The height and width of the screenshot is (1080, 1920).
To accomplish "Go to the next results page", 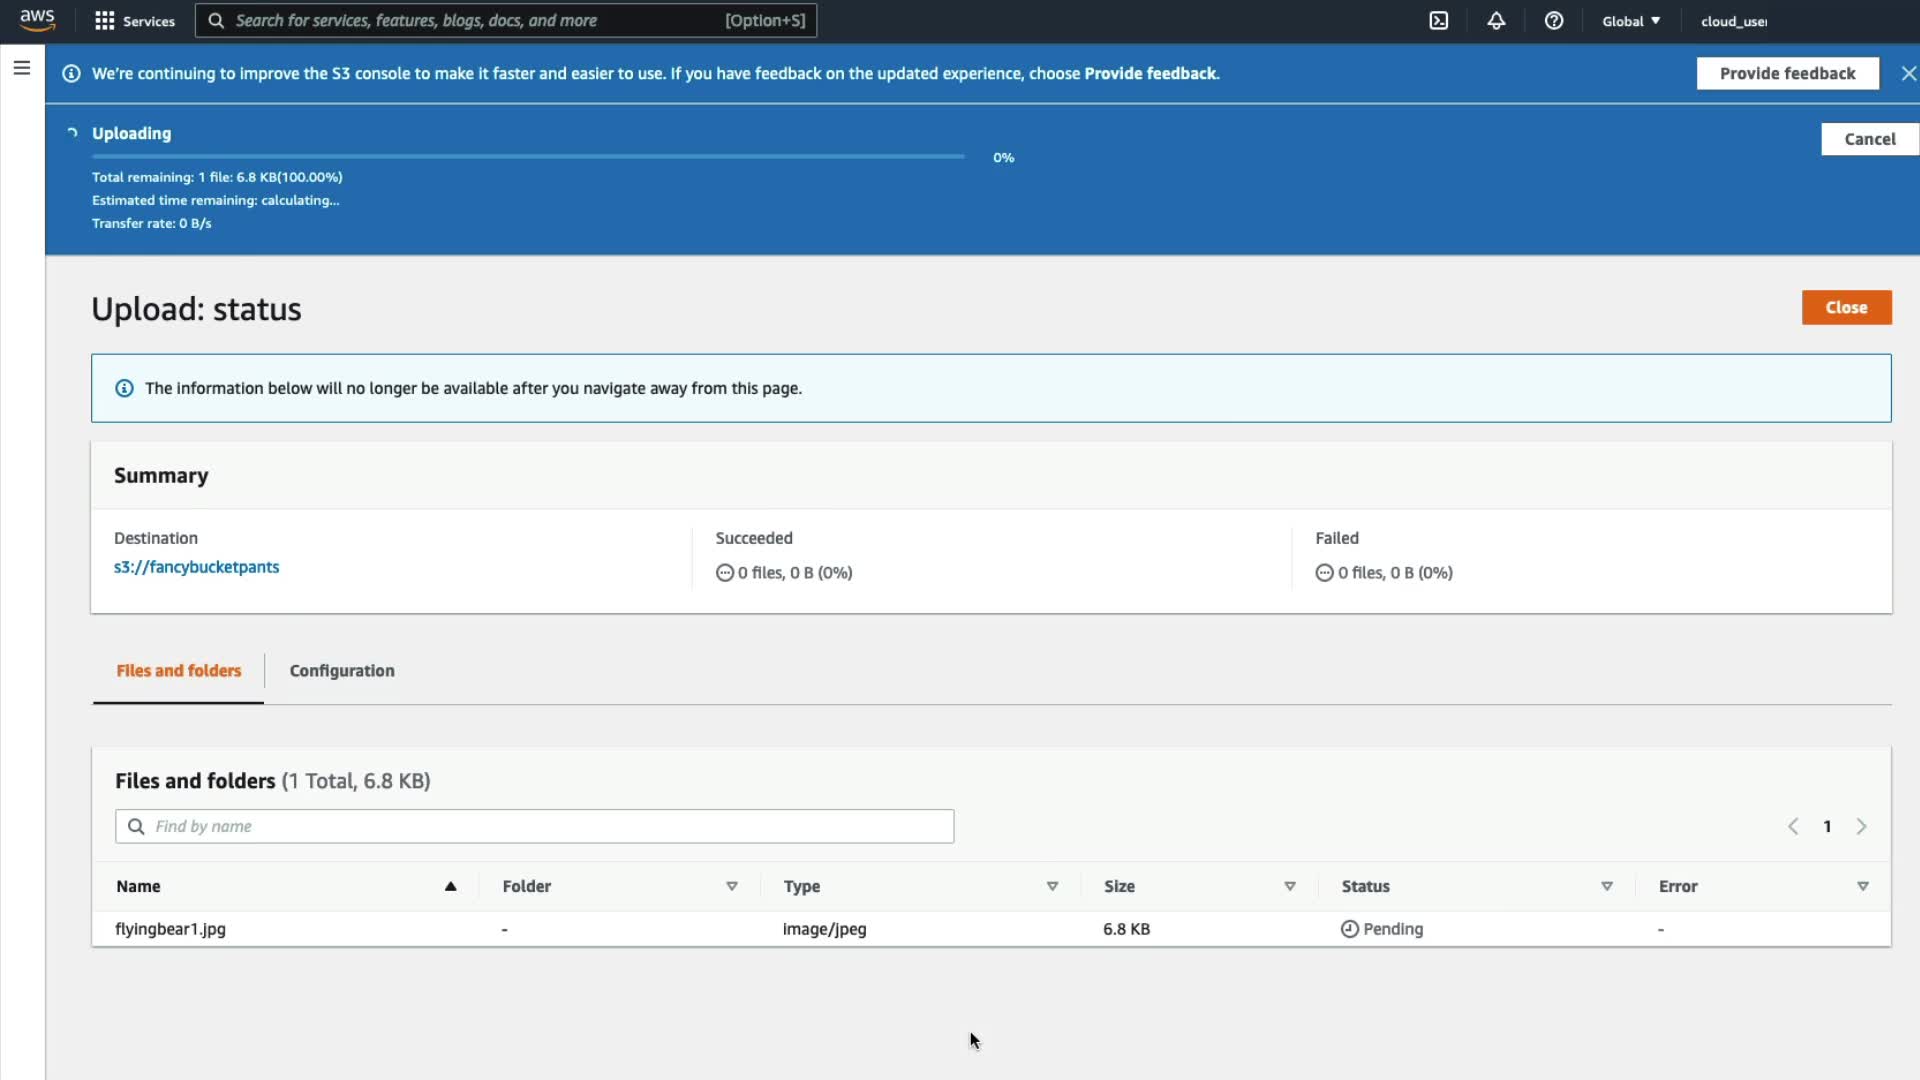I will click(x=1861, y=826).
